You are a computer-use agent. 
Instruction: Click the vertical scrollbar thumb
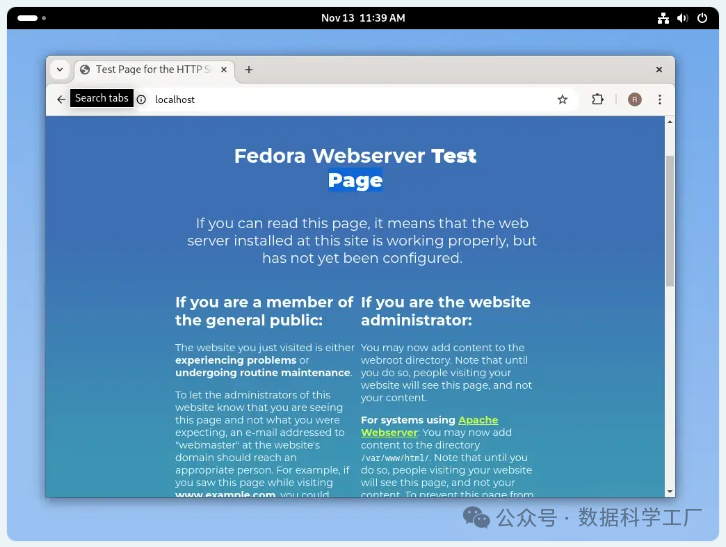point(670,221)
